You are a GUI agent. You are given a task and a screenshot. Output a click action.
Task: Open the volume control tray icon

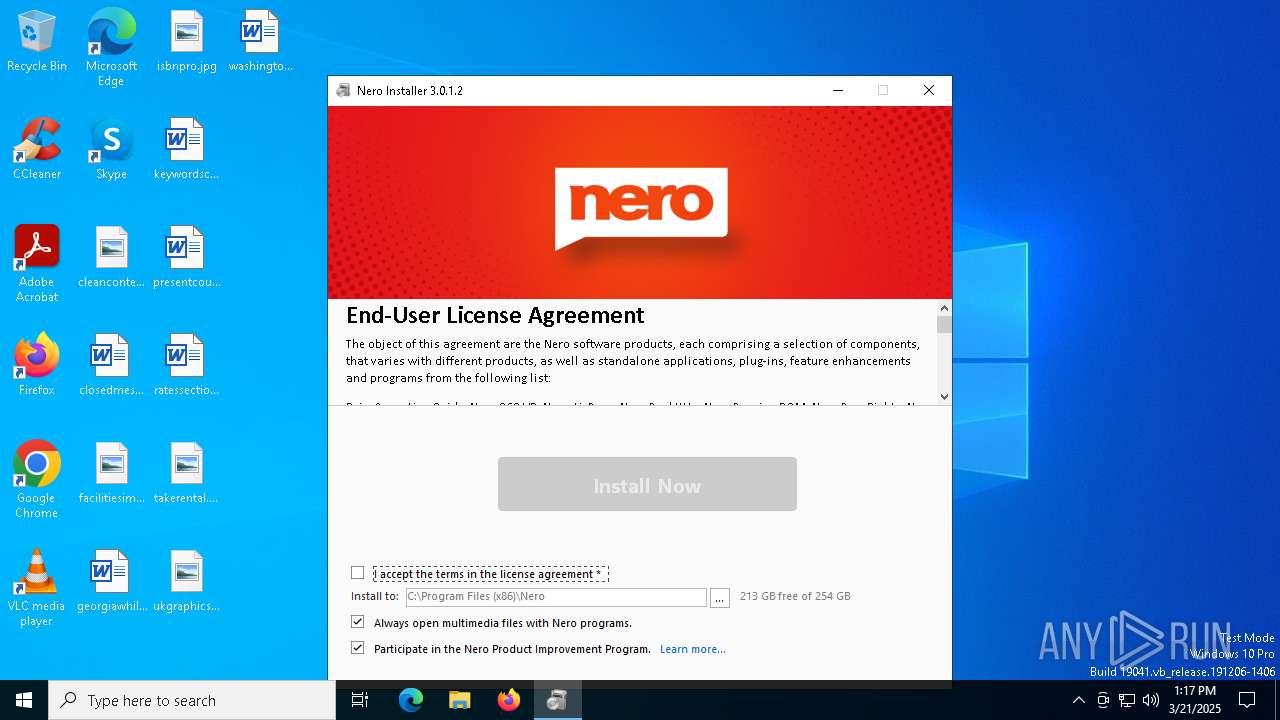(1151, 700)
